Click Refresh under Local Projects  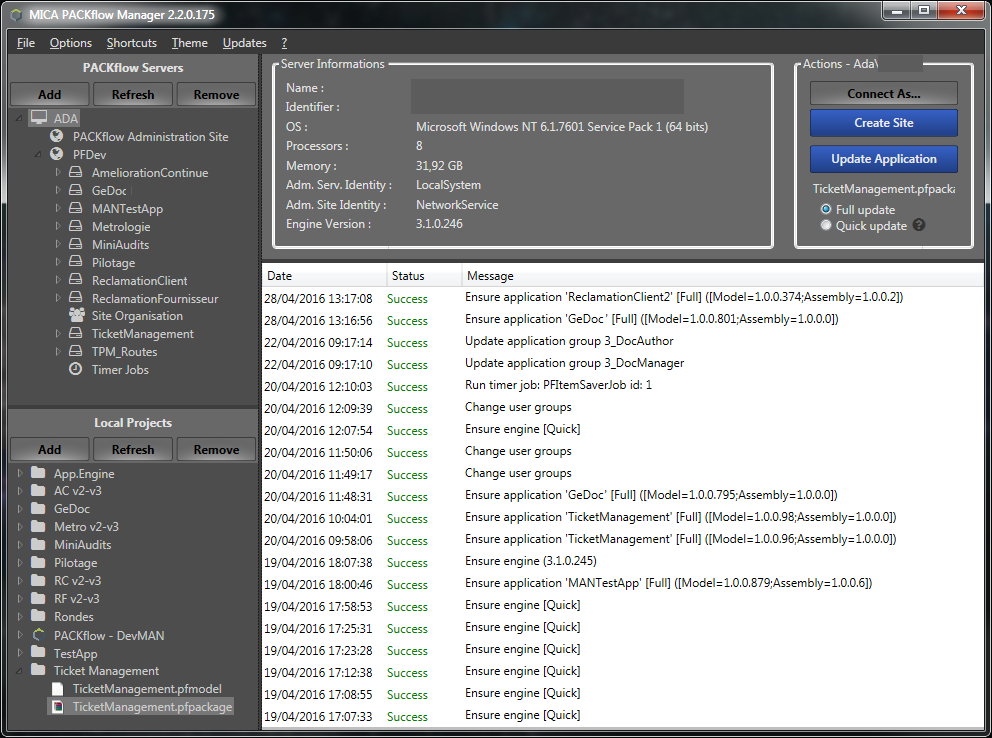pyautogui.click(x=133, y=449)
